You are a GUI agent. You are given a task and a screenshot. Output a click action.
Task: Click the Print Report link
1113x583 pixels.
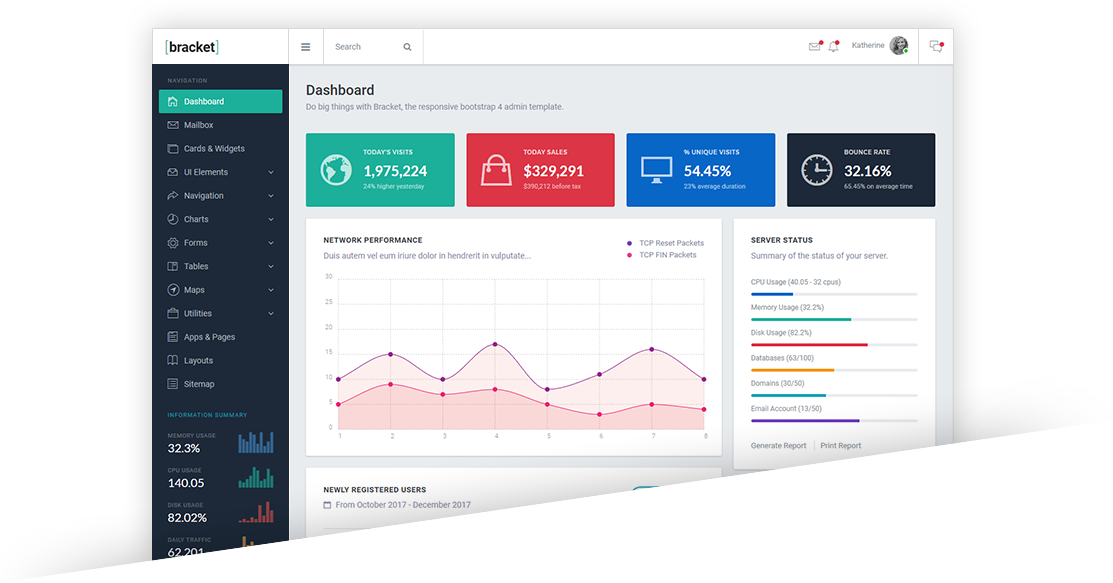pos(840,446)
